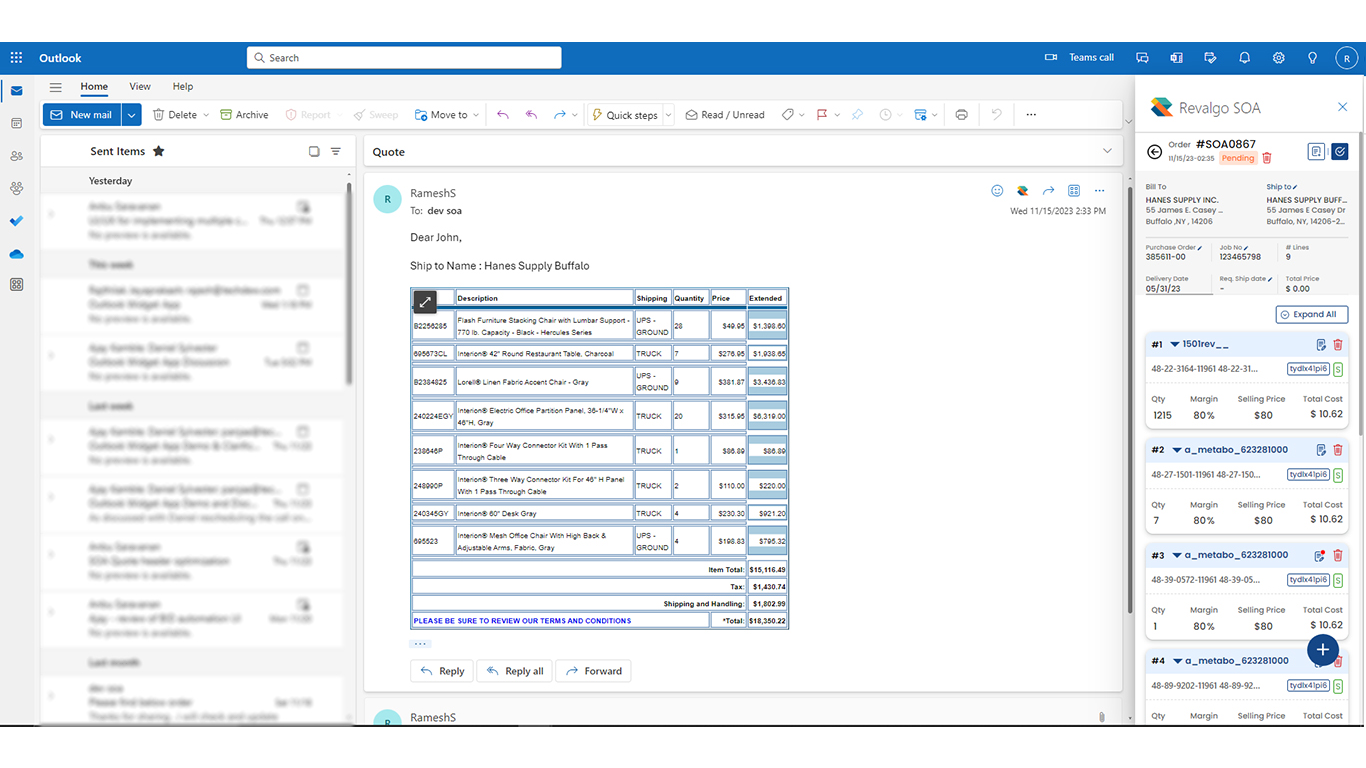Toggle Read / Unread status

pyautogui.click(x=725, y=115)
